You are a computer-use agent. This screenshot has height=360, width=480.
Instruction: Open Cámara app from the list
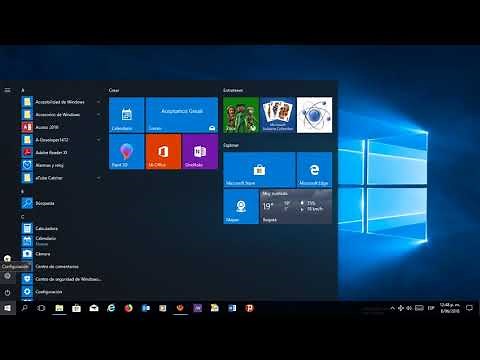click(x=62, y=254)
